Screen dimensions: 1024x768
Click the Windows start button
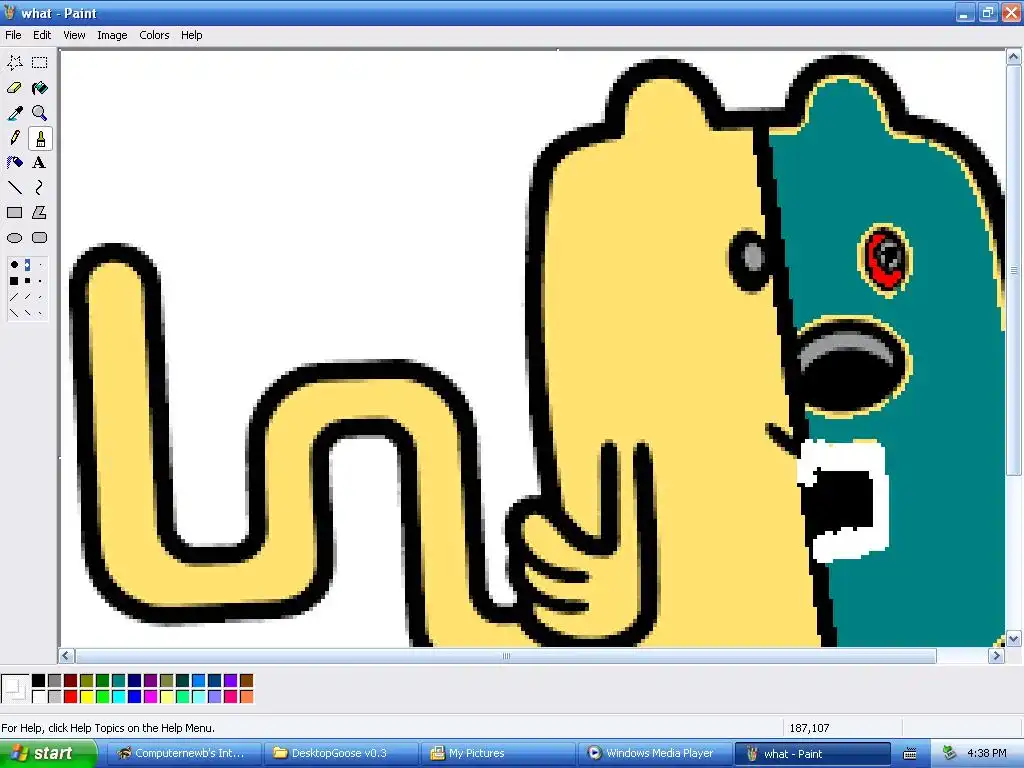point(48,753)
